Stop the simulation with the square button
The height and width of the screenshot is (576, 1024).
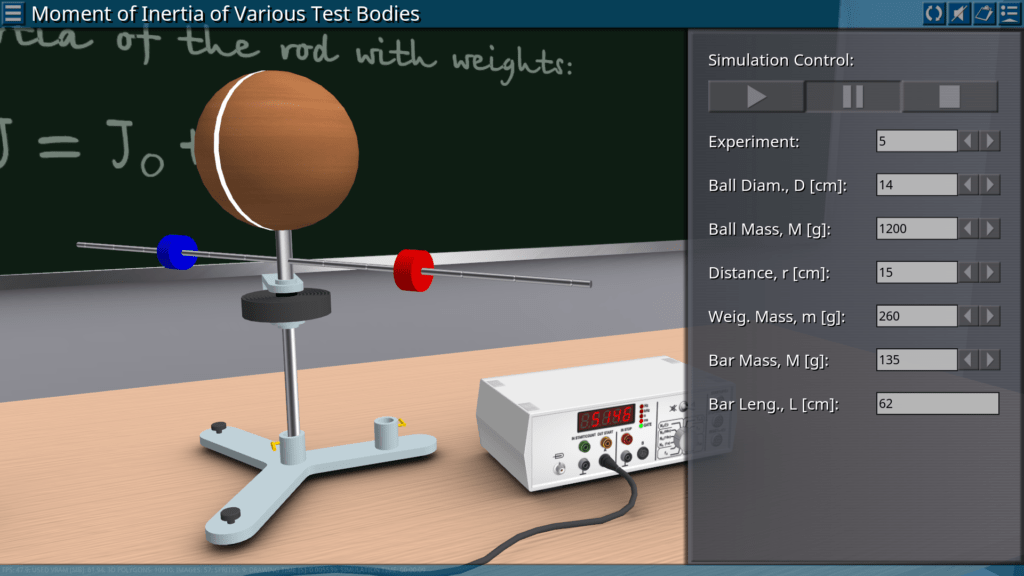coord(949,97)
